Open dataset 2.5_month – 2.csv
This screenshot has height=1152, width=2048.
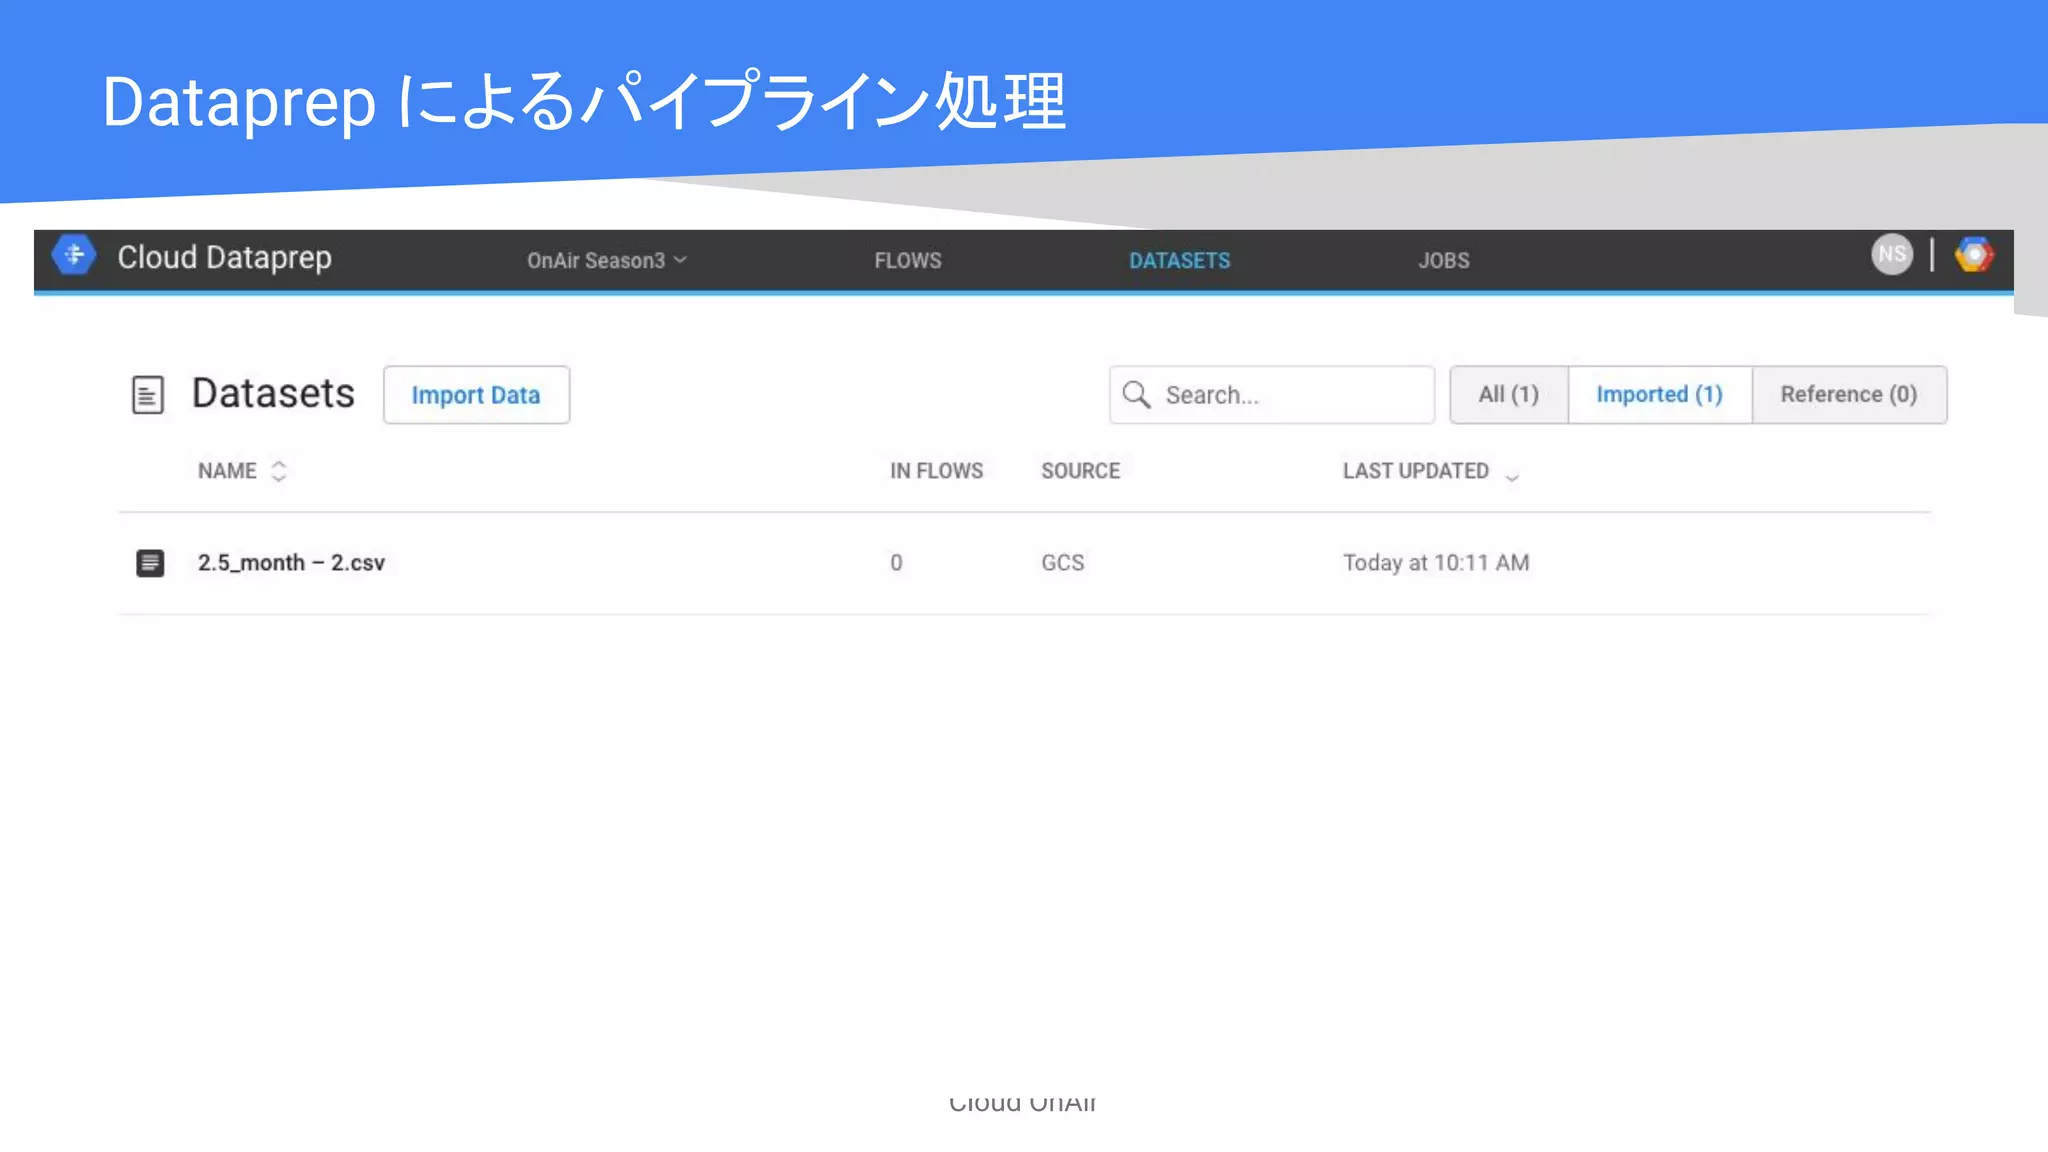291,563
